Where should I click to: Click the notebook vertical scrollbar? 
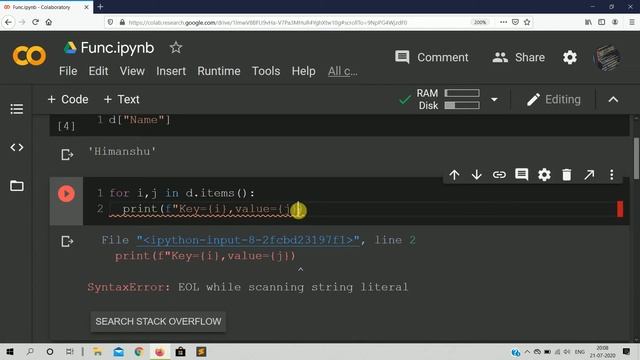(x=636, y=158)
